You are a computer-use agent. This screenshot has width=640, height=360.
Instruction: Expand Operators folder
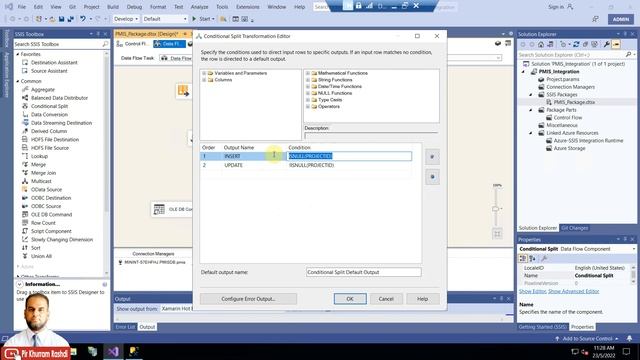coord(308,107)
